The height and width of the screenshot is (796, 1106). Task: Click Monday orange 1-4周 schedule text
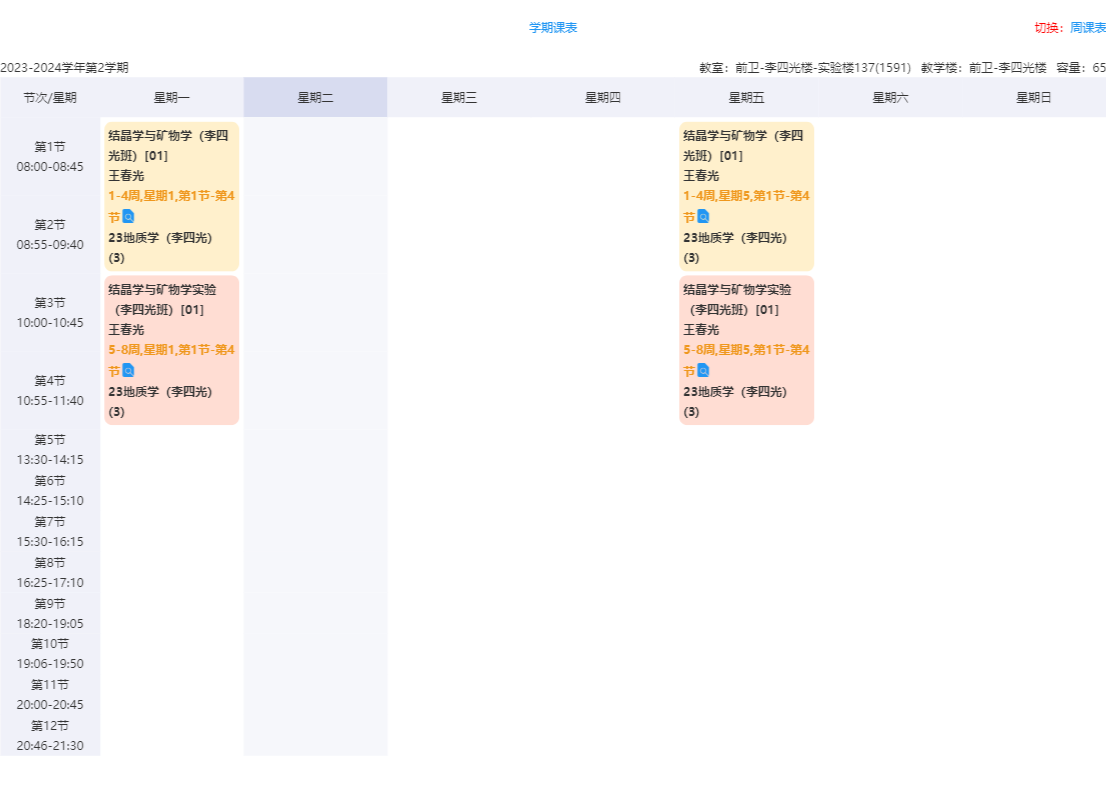[171, 196]
